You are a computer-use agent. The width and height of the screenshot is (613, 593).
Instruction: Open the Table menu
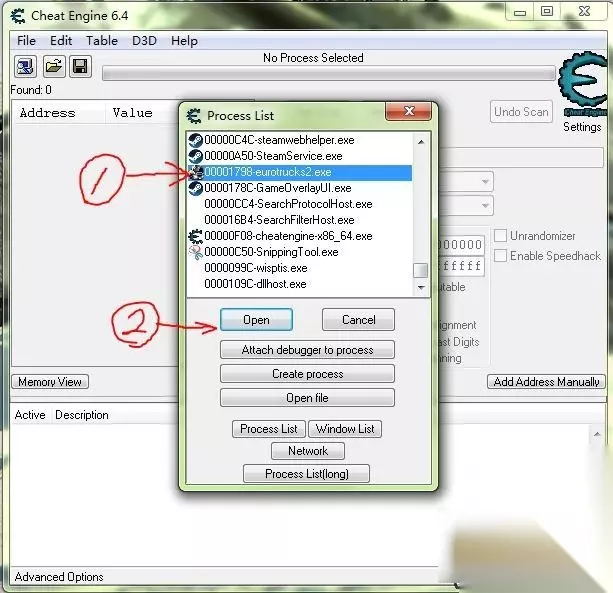(102, 41)
